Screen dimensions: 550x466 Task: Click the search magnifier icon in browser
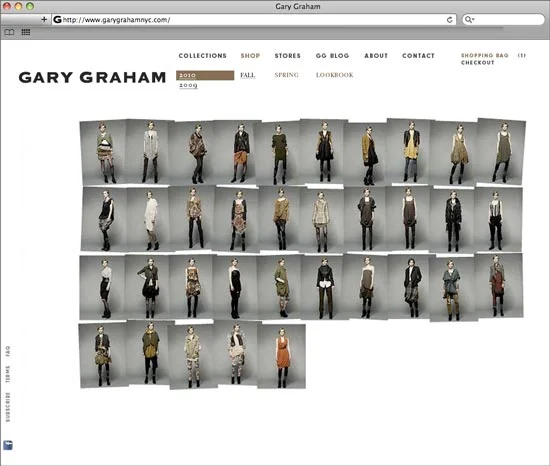coord(469,20)
